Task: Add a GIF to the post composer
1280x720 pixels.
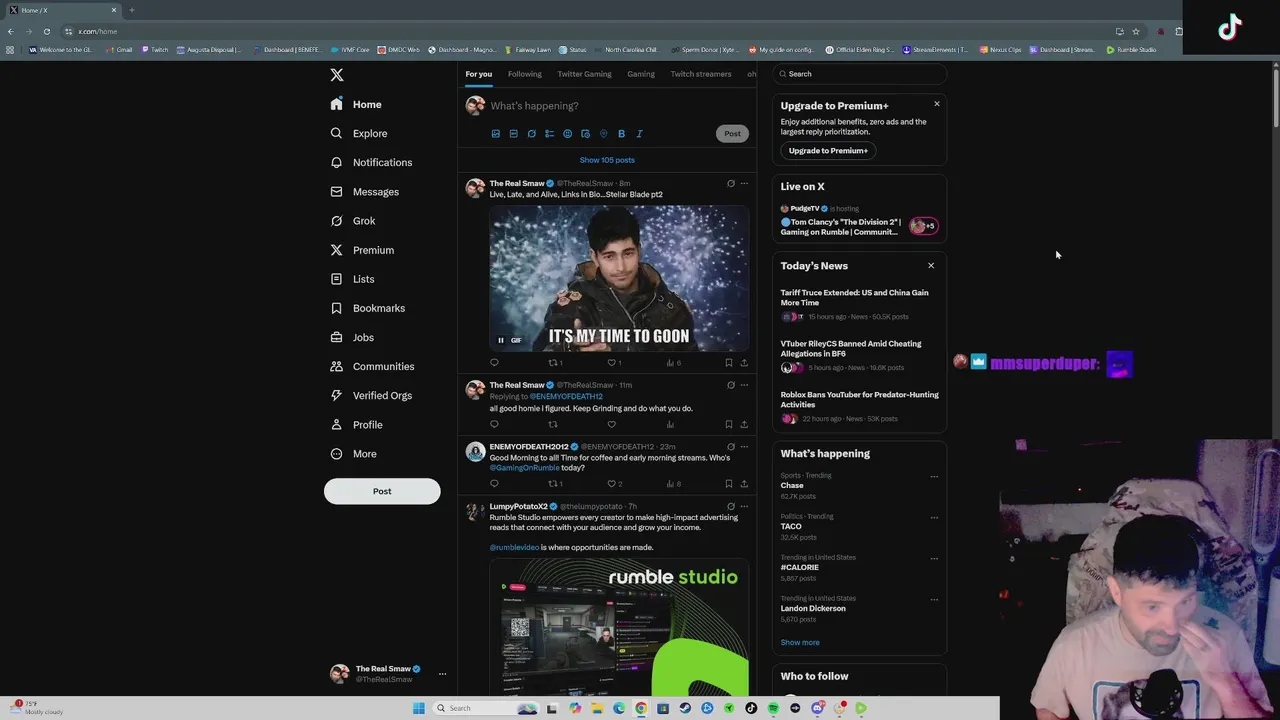Action: pyautogui.click(x=513, y=134)
